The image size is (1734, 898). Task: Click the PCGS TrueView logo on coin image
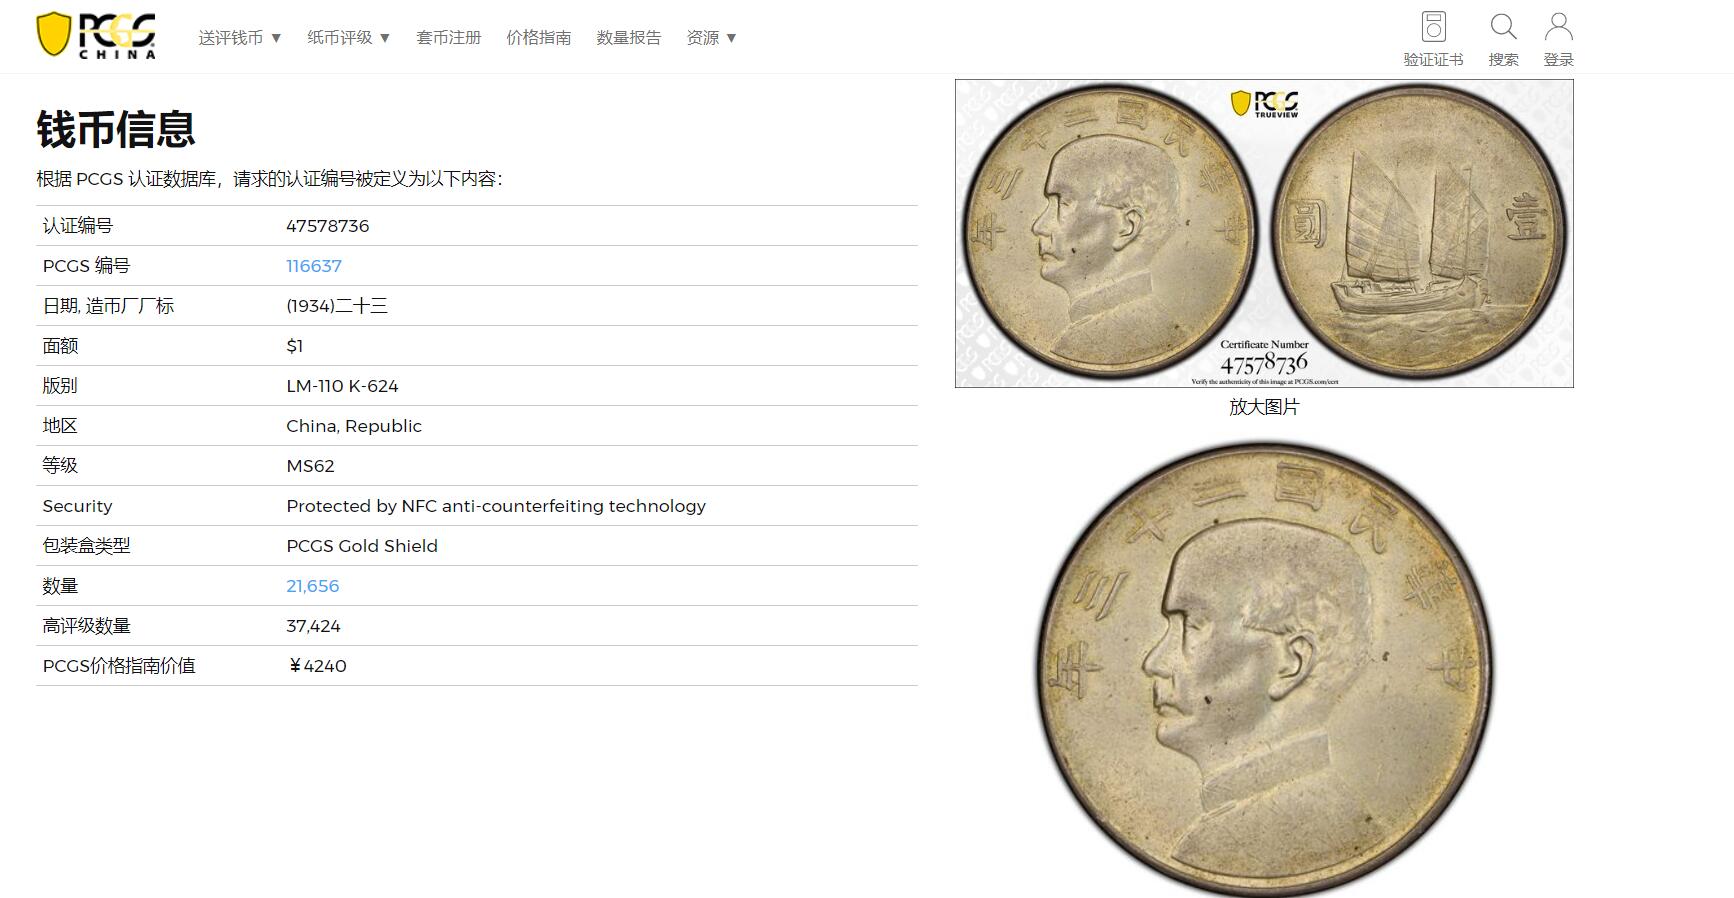coord(1264,103)
